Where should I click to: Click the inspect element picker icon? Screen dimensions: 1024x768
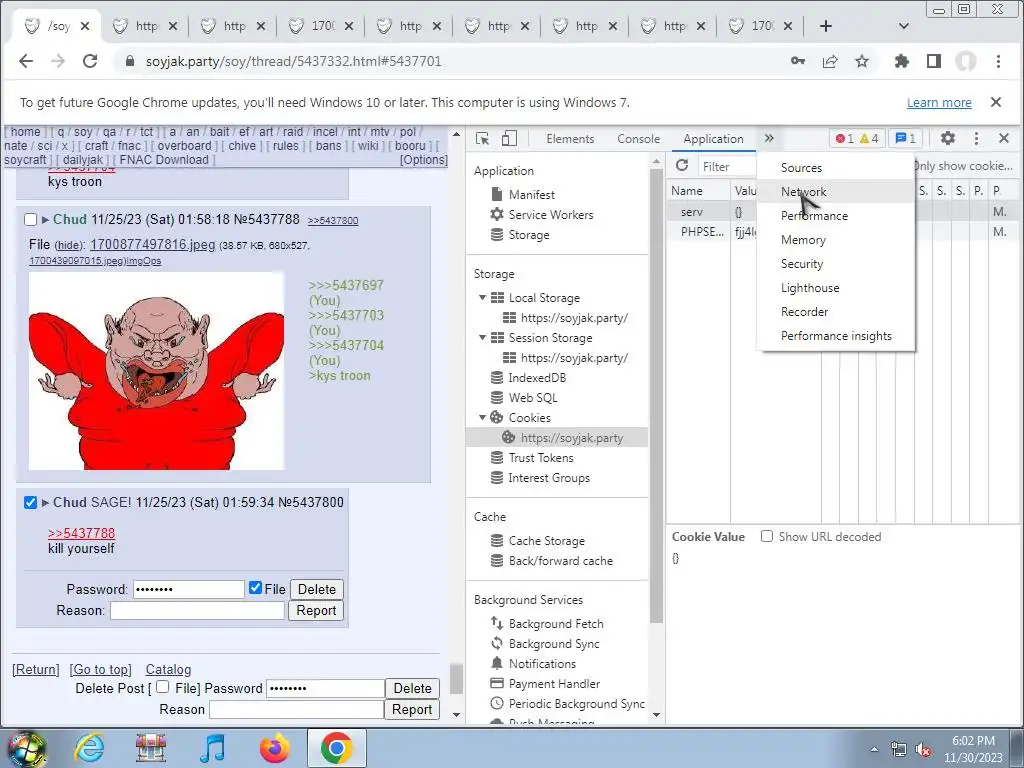coord(483,138)
